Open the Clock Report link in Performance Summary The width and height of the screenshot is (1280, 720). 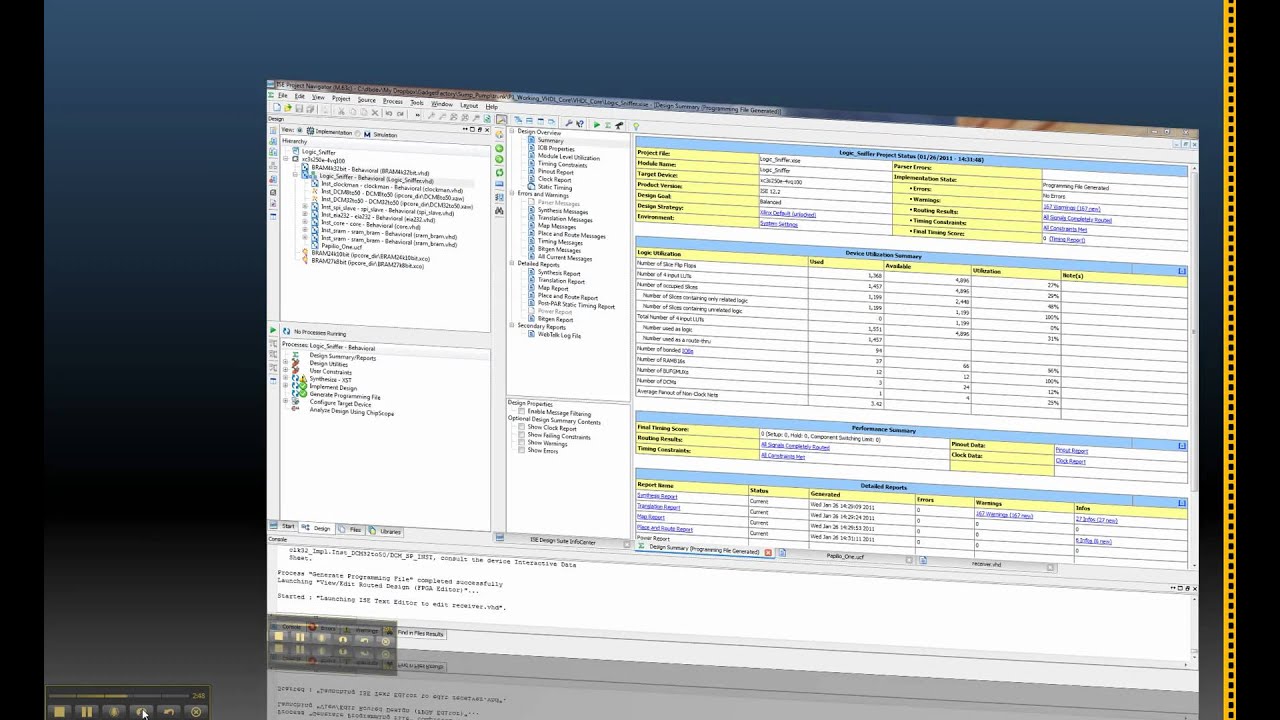pyautogui.click(x=1070, y=461)
